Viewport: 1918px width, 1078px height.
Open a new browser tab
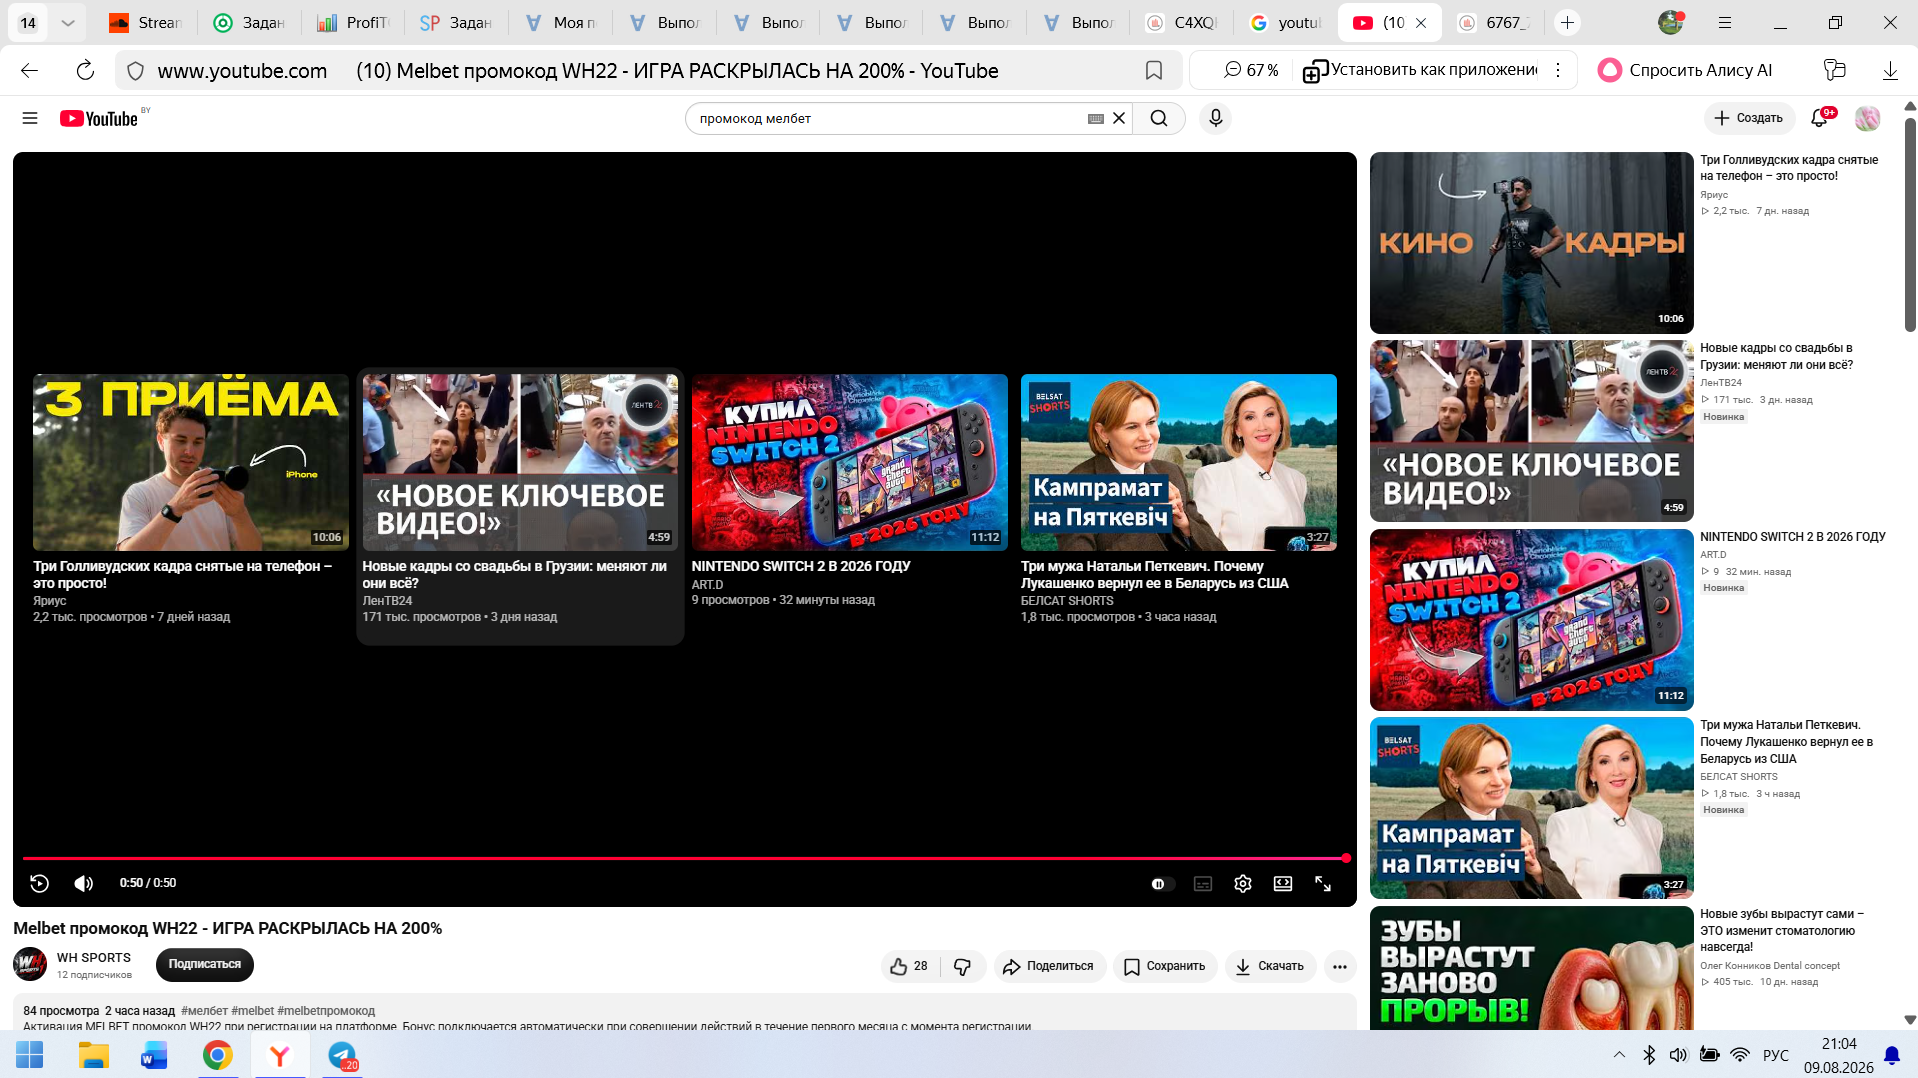point(1567,22)
